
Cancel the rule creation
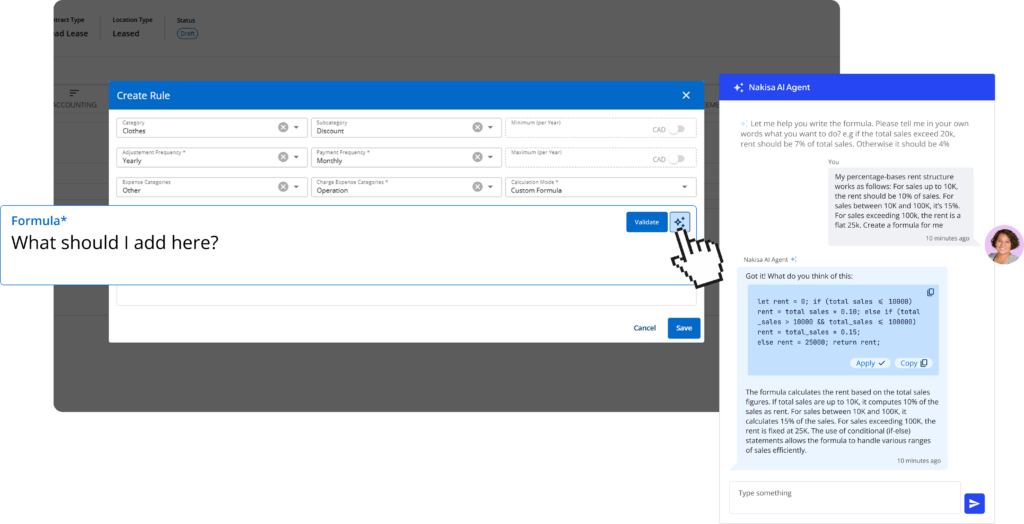tap(644, 328)
